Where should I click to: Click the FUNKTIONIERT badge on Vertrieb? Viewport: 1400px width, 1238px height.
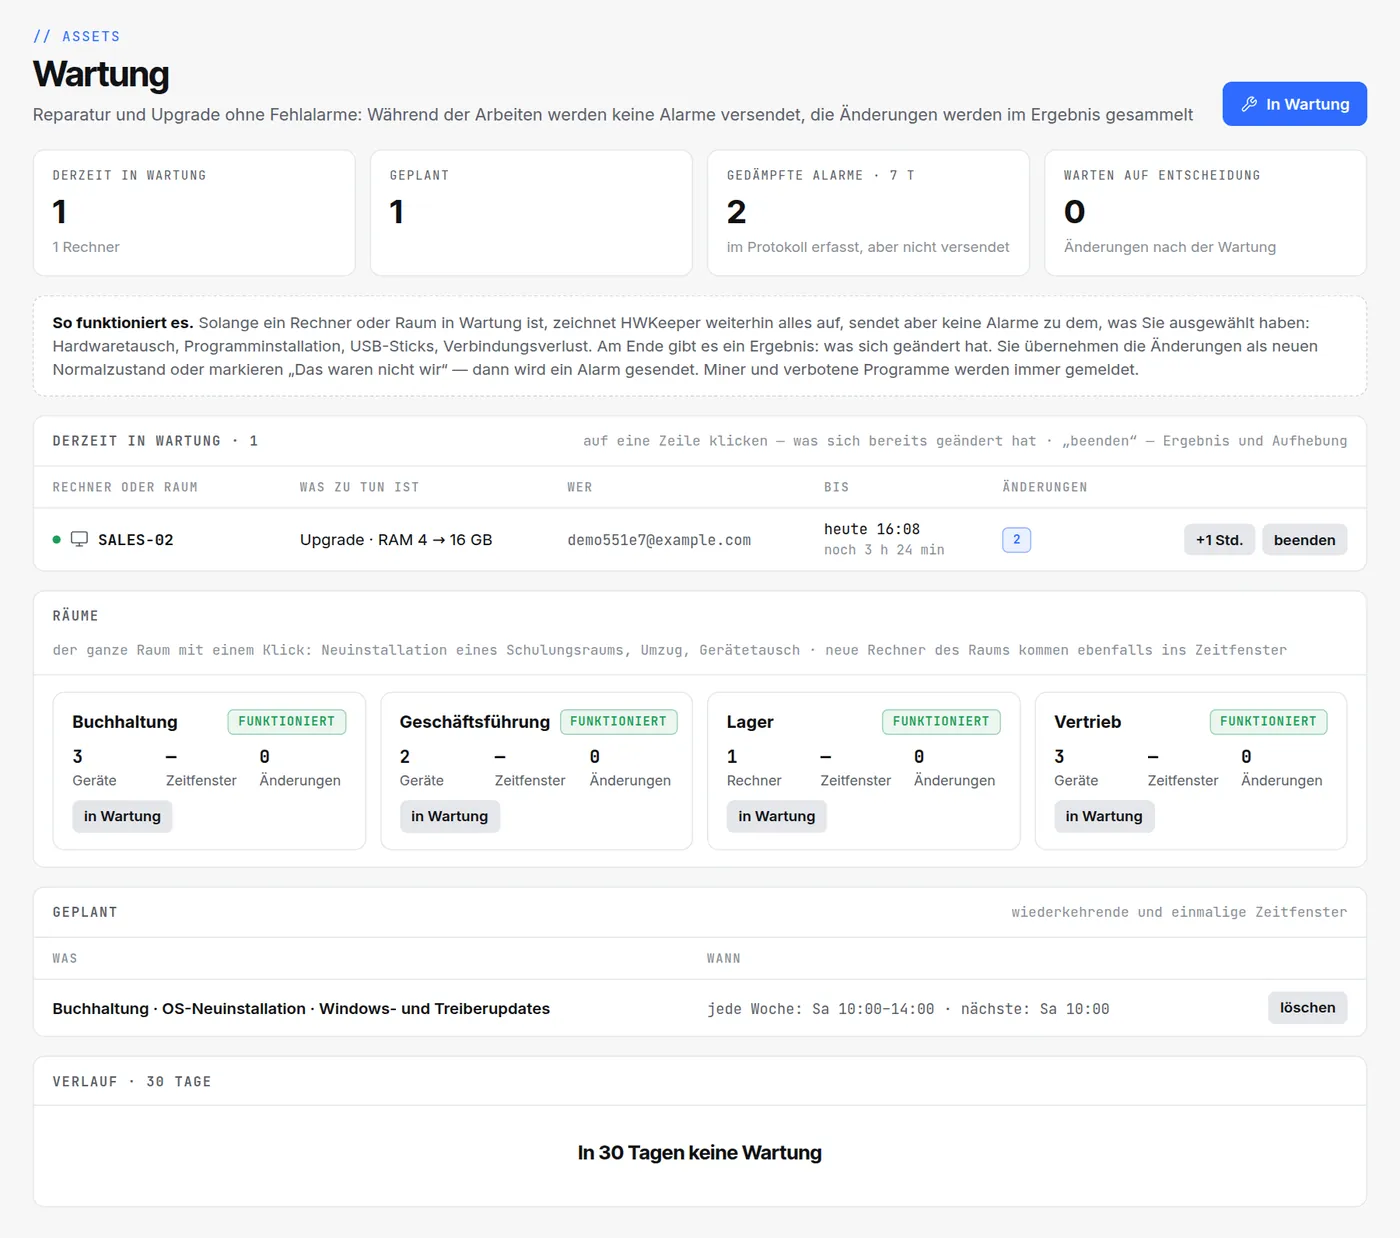click(x=1268, y=722)
